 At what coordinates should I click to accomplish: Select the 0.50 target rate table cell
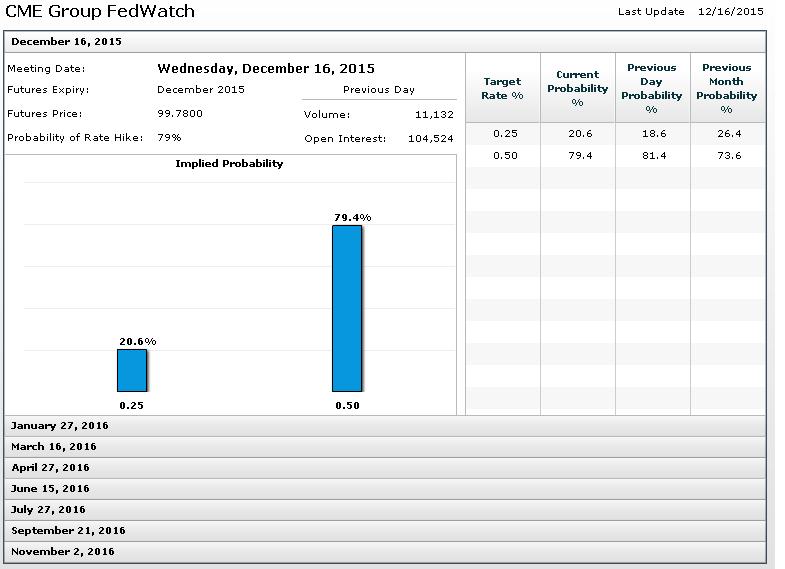[x=505, y=156]
